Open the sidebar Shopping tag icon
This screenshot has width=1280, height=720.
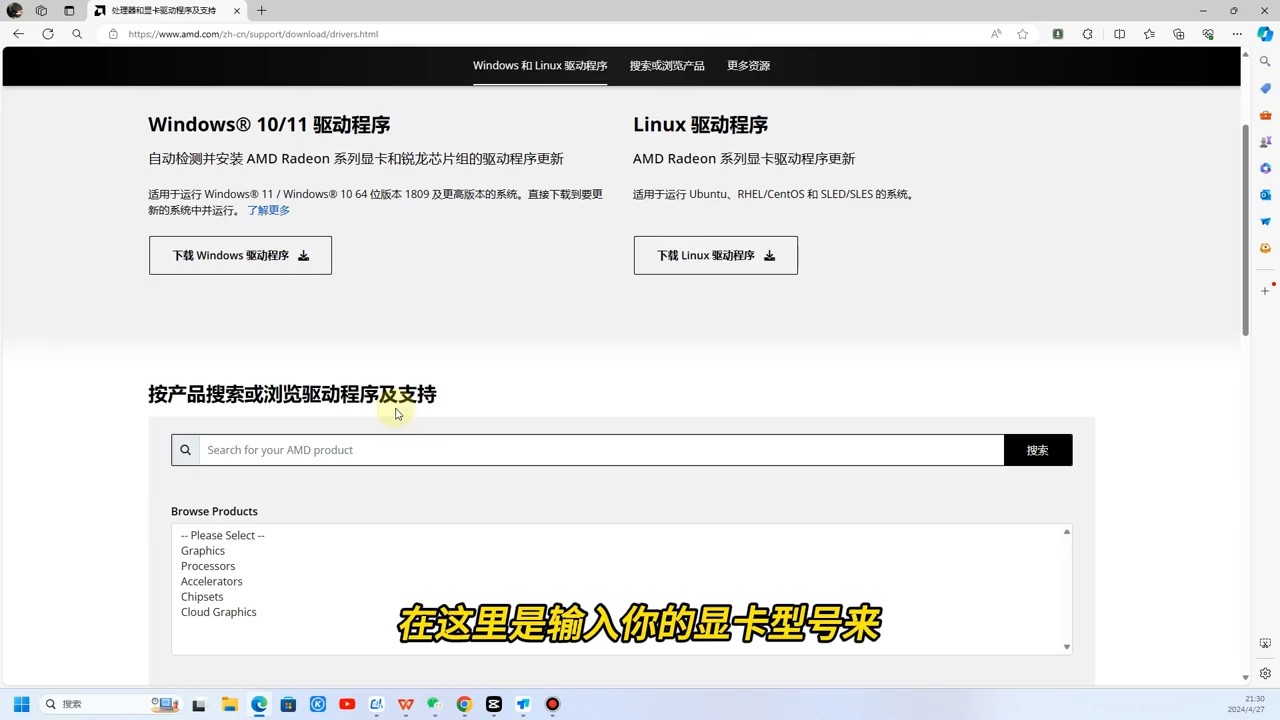pyautogui.click(x=1265, y=88)
